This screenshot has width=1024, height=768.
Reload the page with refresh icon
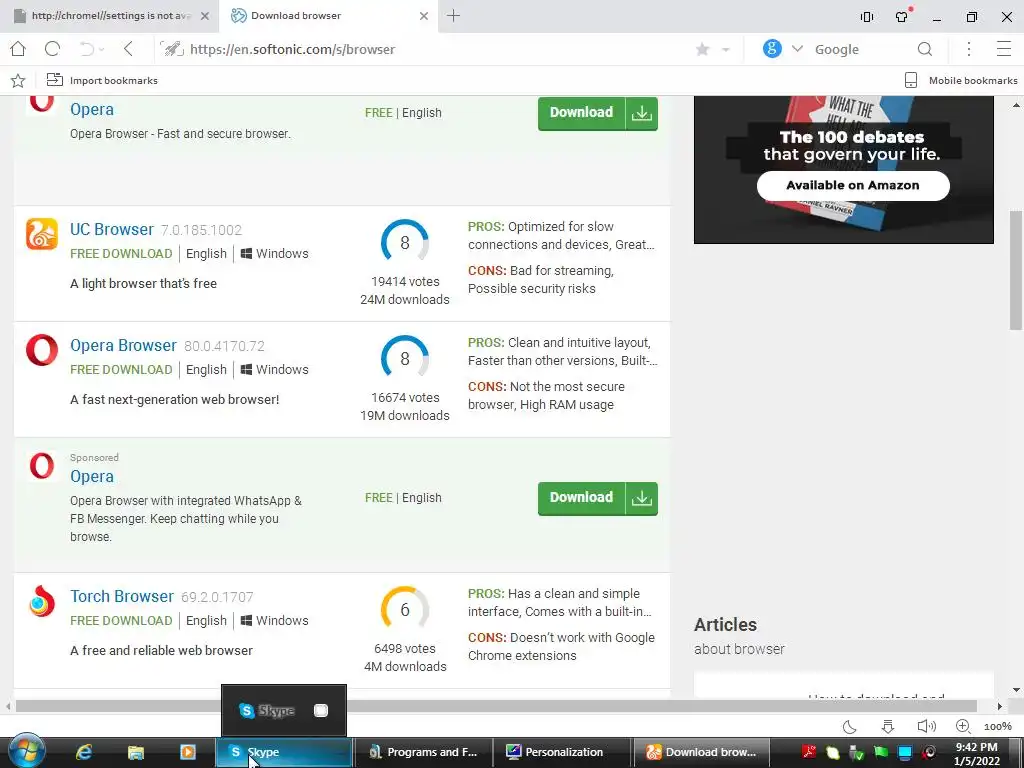(x=52, y=49)
